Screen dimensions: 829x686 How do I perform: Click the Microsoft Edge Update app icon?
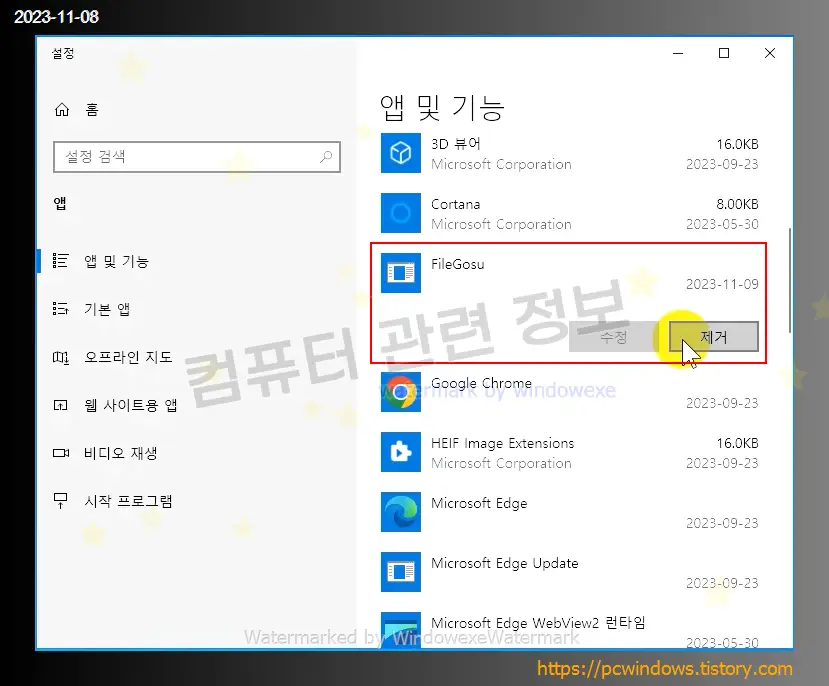tap(401, 572)
